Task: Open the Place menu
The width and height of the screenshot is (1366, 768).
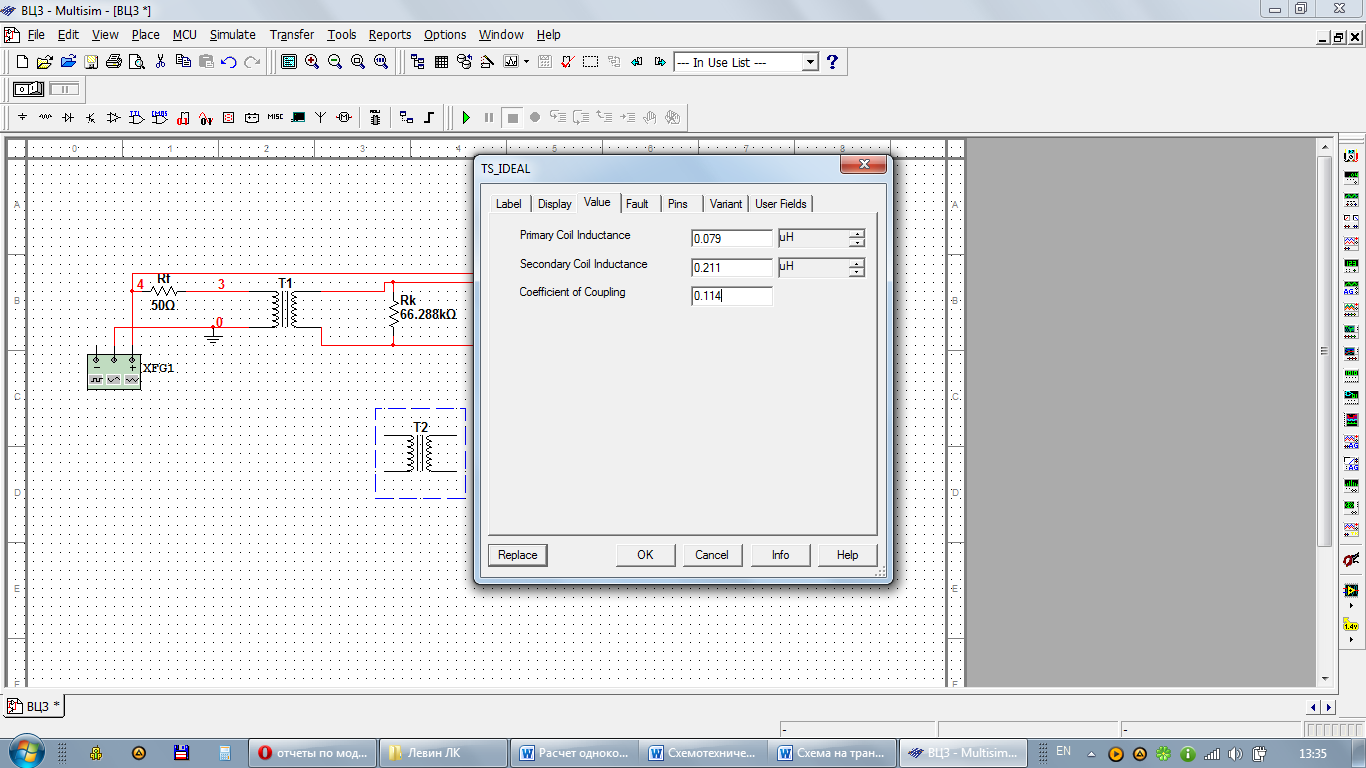Action: 145,34
